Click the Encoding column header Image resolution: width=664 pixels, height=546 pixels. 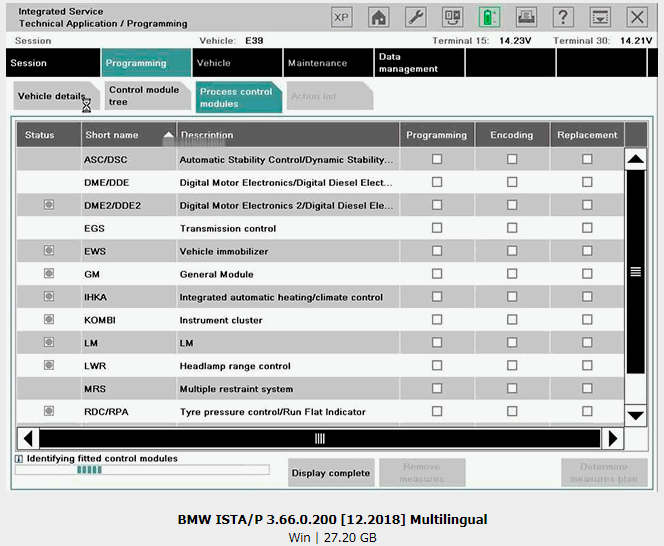coord(512,135)
